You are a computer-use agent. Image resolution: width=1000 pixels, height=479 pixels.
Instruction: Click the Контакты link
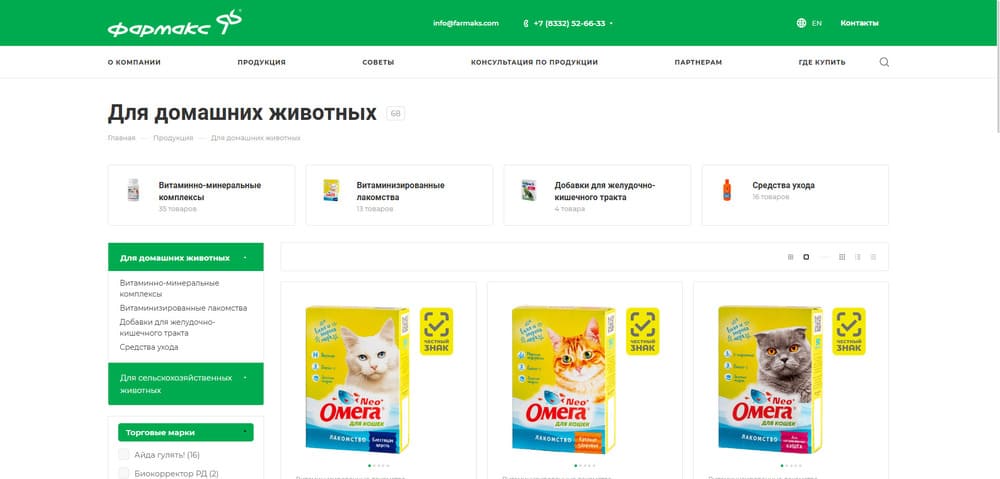(859, 23)
